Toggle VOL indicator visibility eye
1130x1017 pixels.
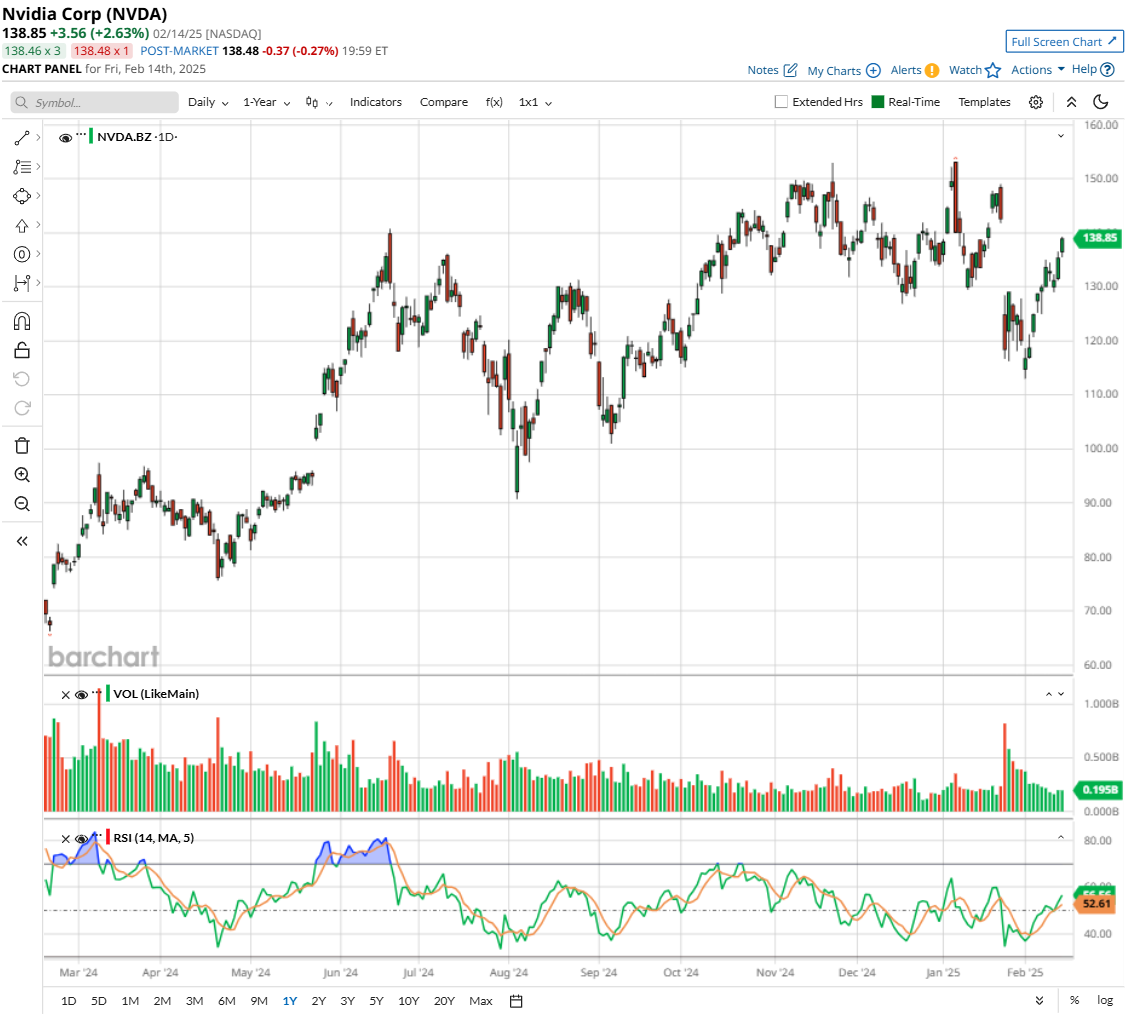(81, 695)
